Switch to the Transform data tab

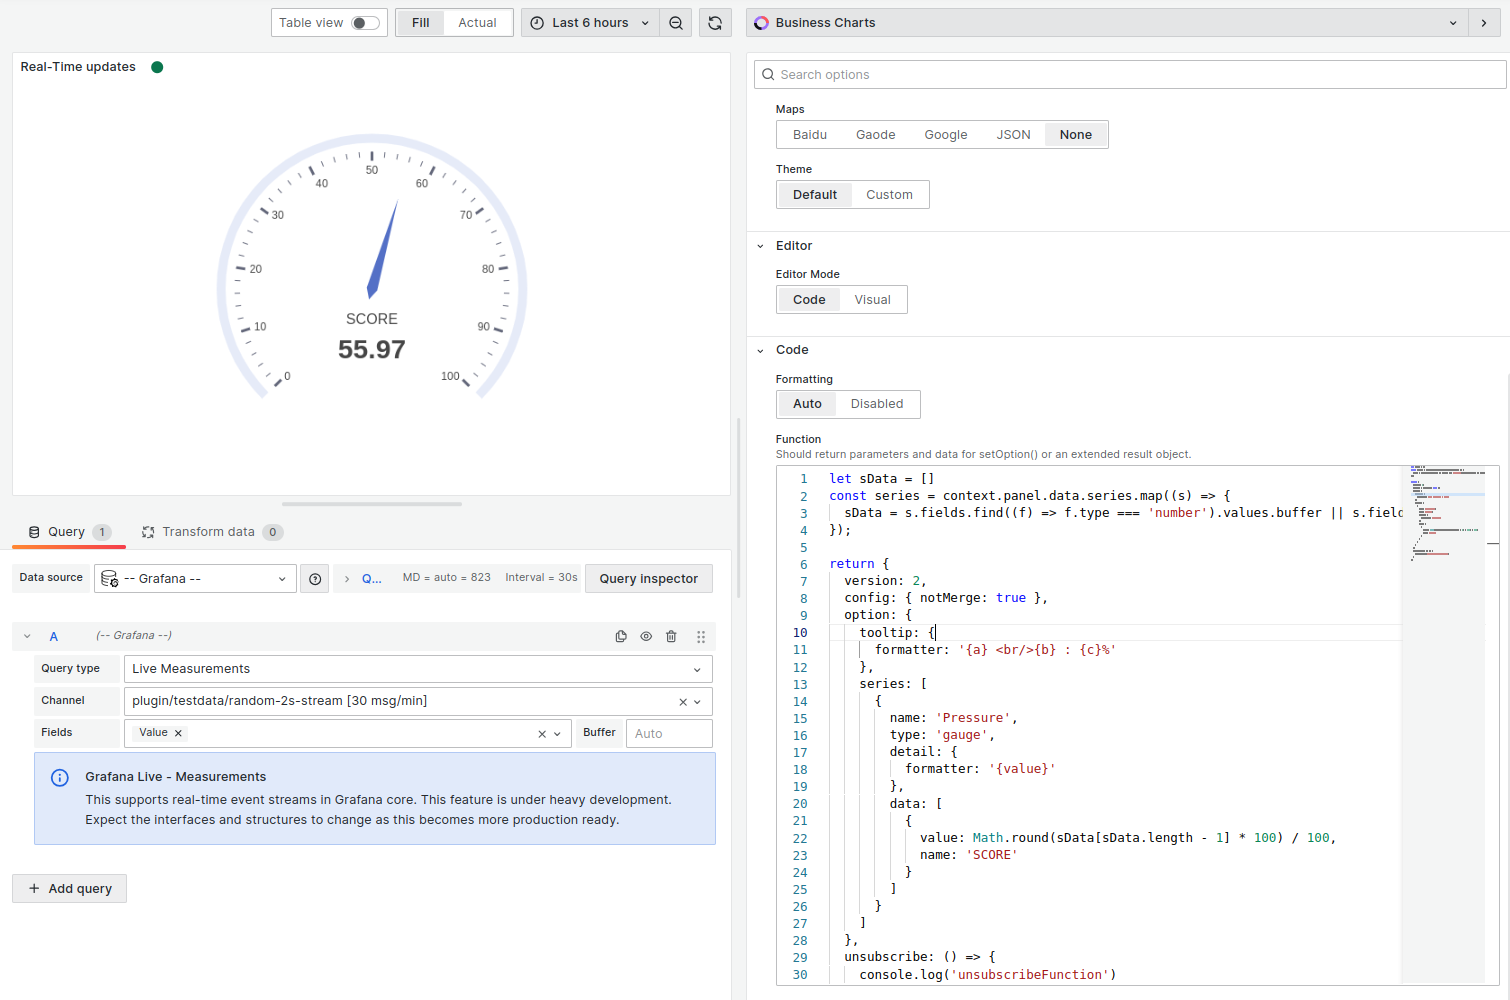click(x=212, y=531)
